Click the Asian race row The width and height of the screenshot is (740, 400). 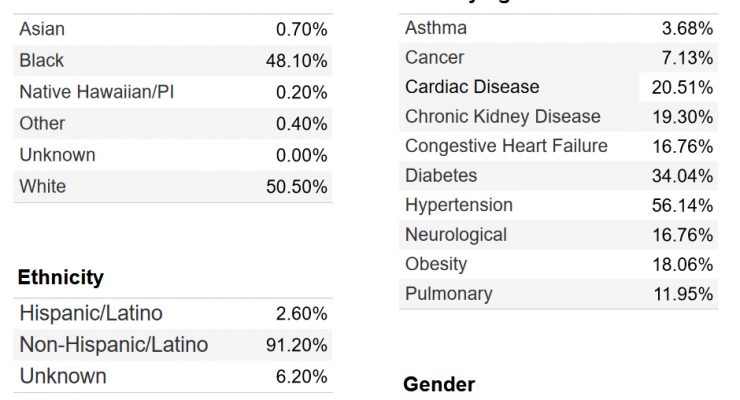(x=173, y=29)
